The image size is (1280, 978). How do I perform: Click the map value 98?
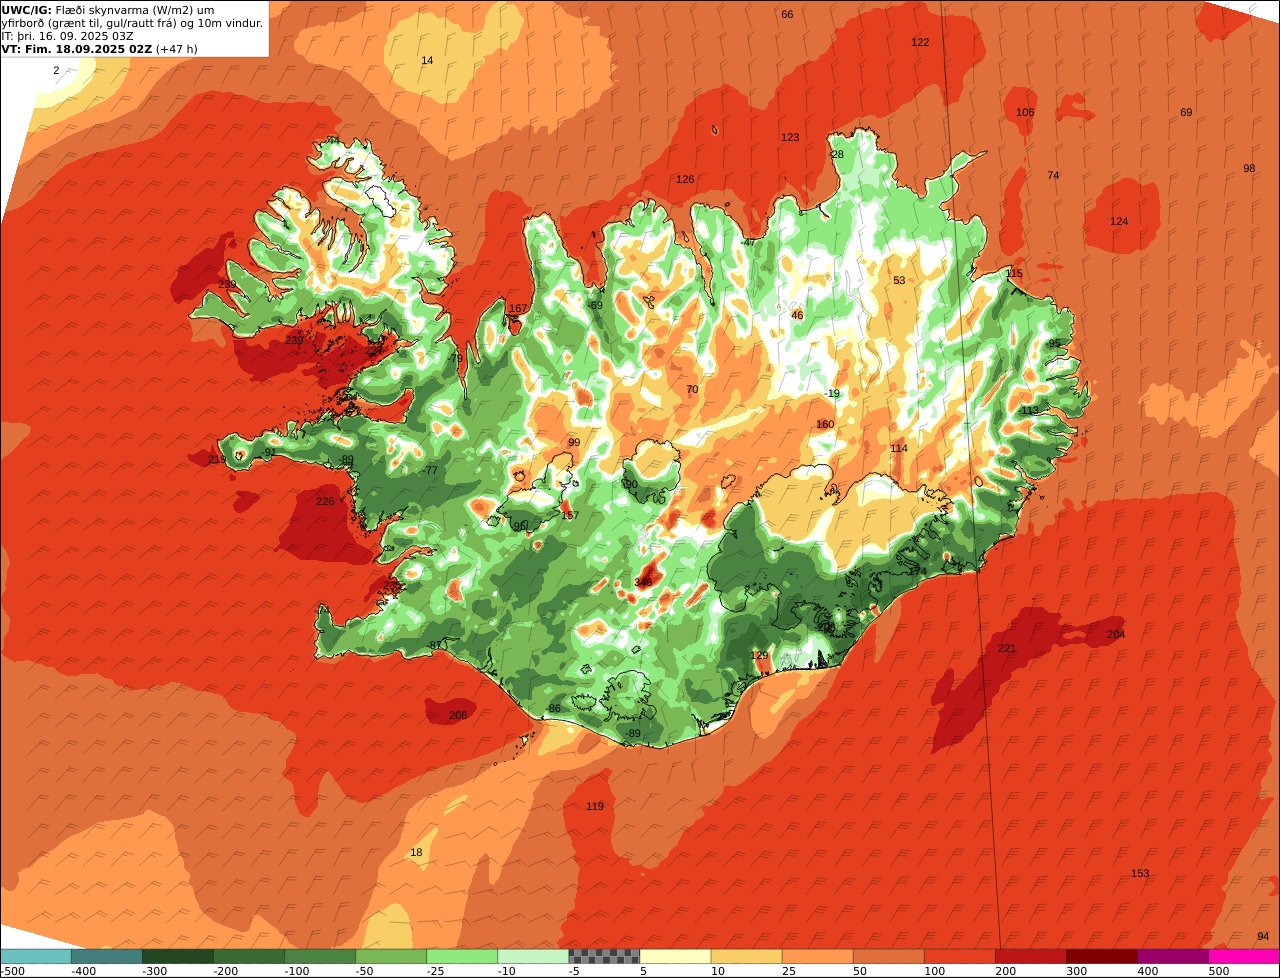click(x=1249, y=168)
